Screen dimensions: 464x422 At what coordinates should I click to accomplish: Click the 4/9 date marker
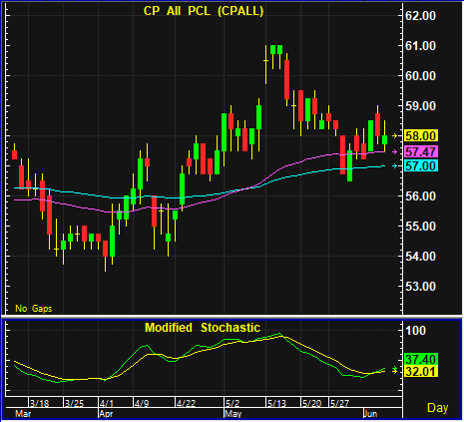(x=142, y=403)
